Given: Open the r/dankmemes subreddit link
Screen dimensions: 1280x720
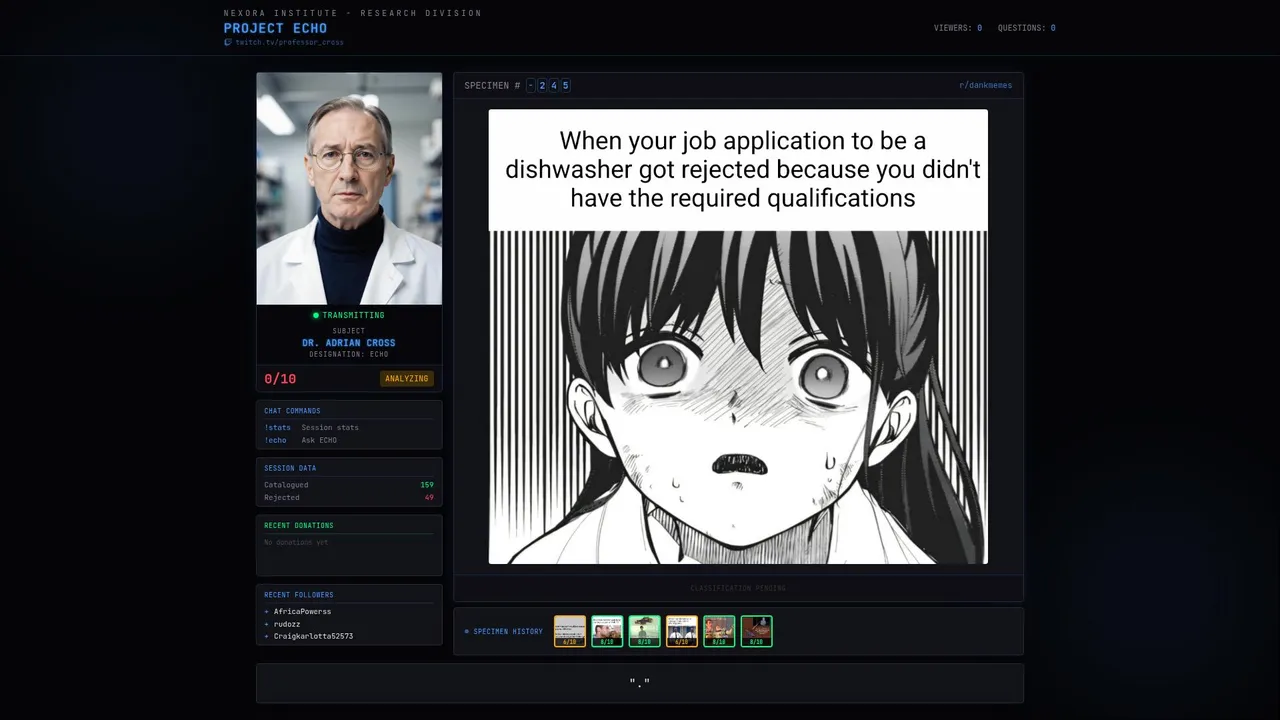Looking at the screenshot, I should (985, 85).
